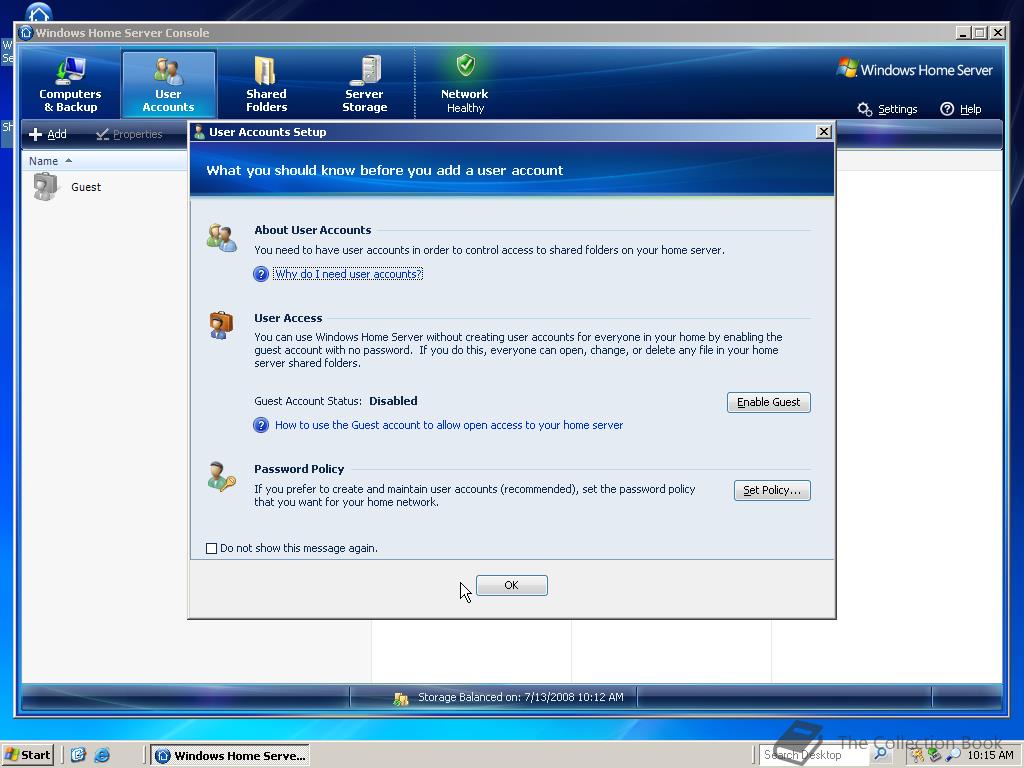
Task: Click into the Search Desktop field
Action: click(814, 755)
